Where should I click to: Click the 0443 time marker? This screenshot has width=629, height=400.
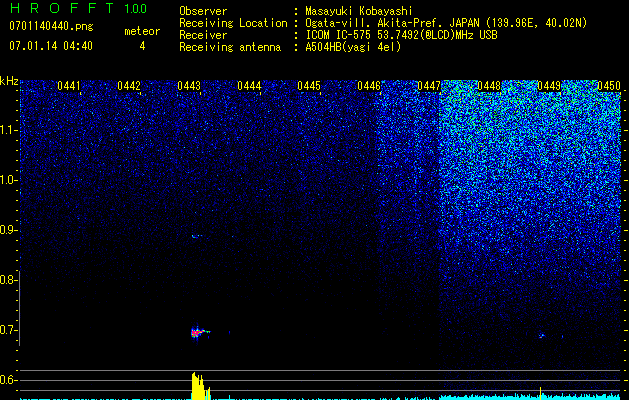coord(189,86)
